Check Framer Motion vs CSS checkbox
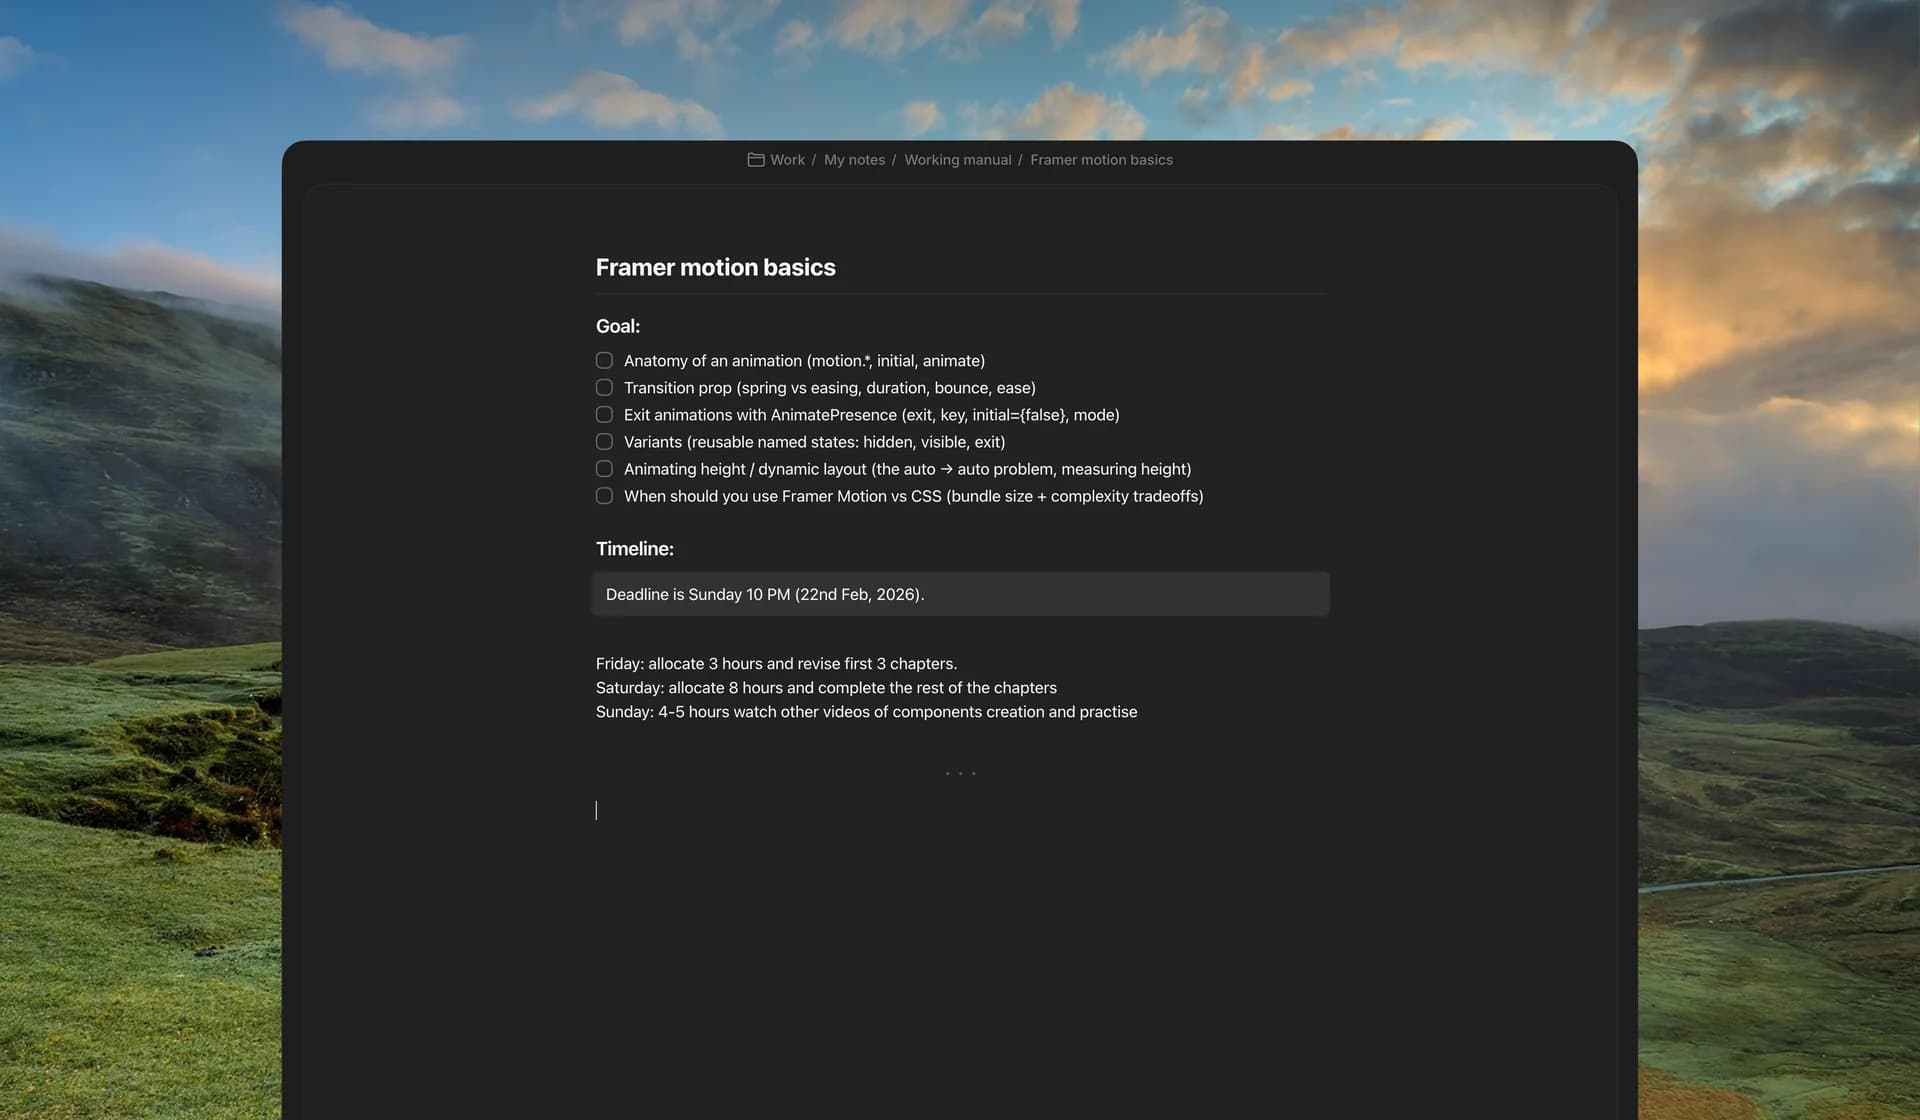Image resolution: width=1920 pixels, height=1120 pixels. 604,495
